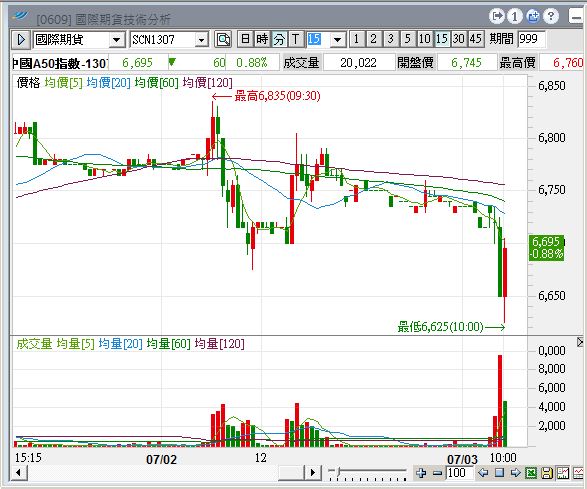Export data with the Excel icon
587x489 pixels.
(531, 473)
